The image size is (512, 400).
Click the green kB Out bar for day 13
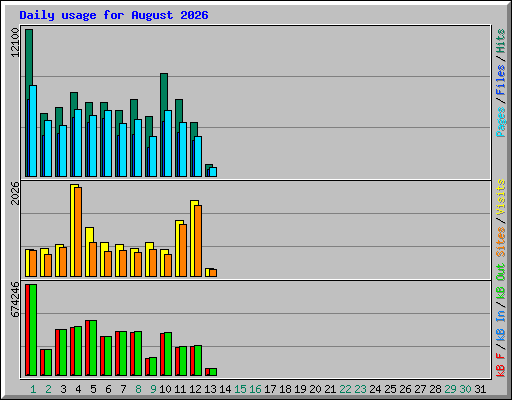click(213, 372)
